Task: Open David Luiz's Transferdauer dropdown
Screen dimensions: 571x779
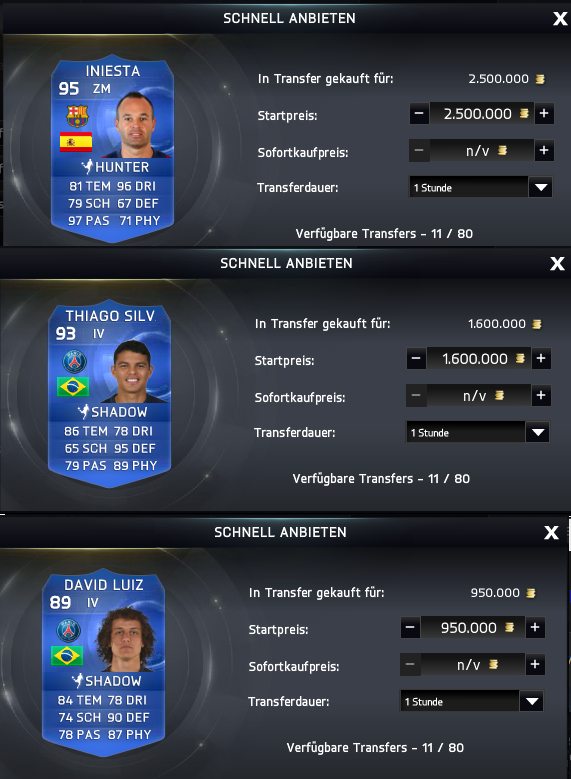Action: [532, 701]
